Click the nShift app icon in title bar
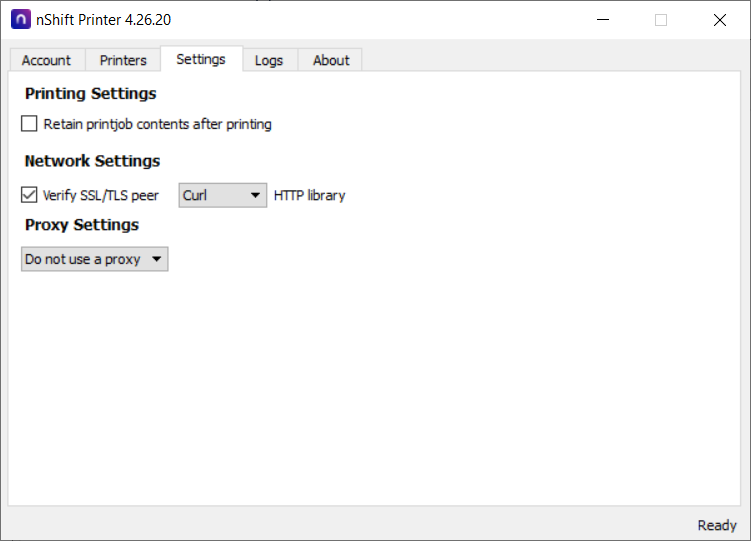 [x=21, y=20]
